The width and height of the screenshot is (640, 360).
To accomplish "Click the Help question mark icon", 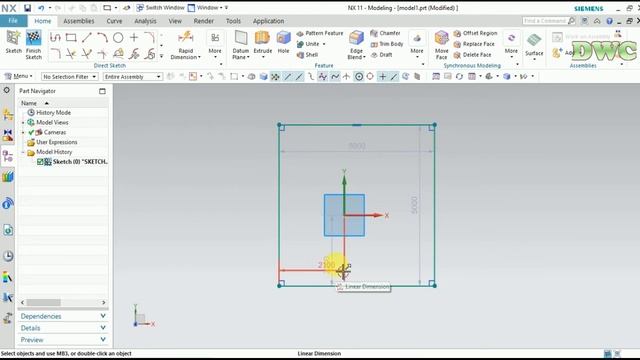I will [609, 21].
